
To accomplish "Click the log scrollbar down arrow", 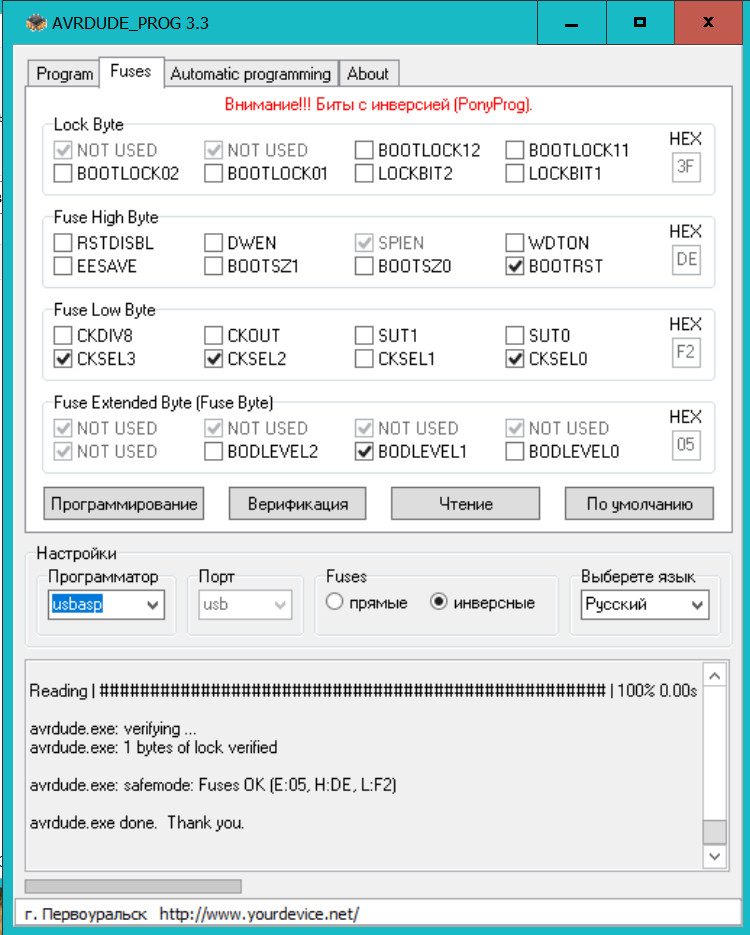I will [714, 857].
